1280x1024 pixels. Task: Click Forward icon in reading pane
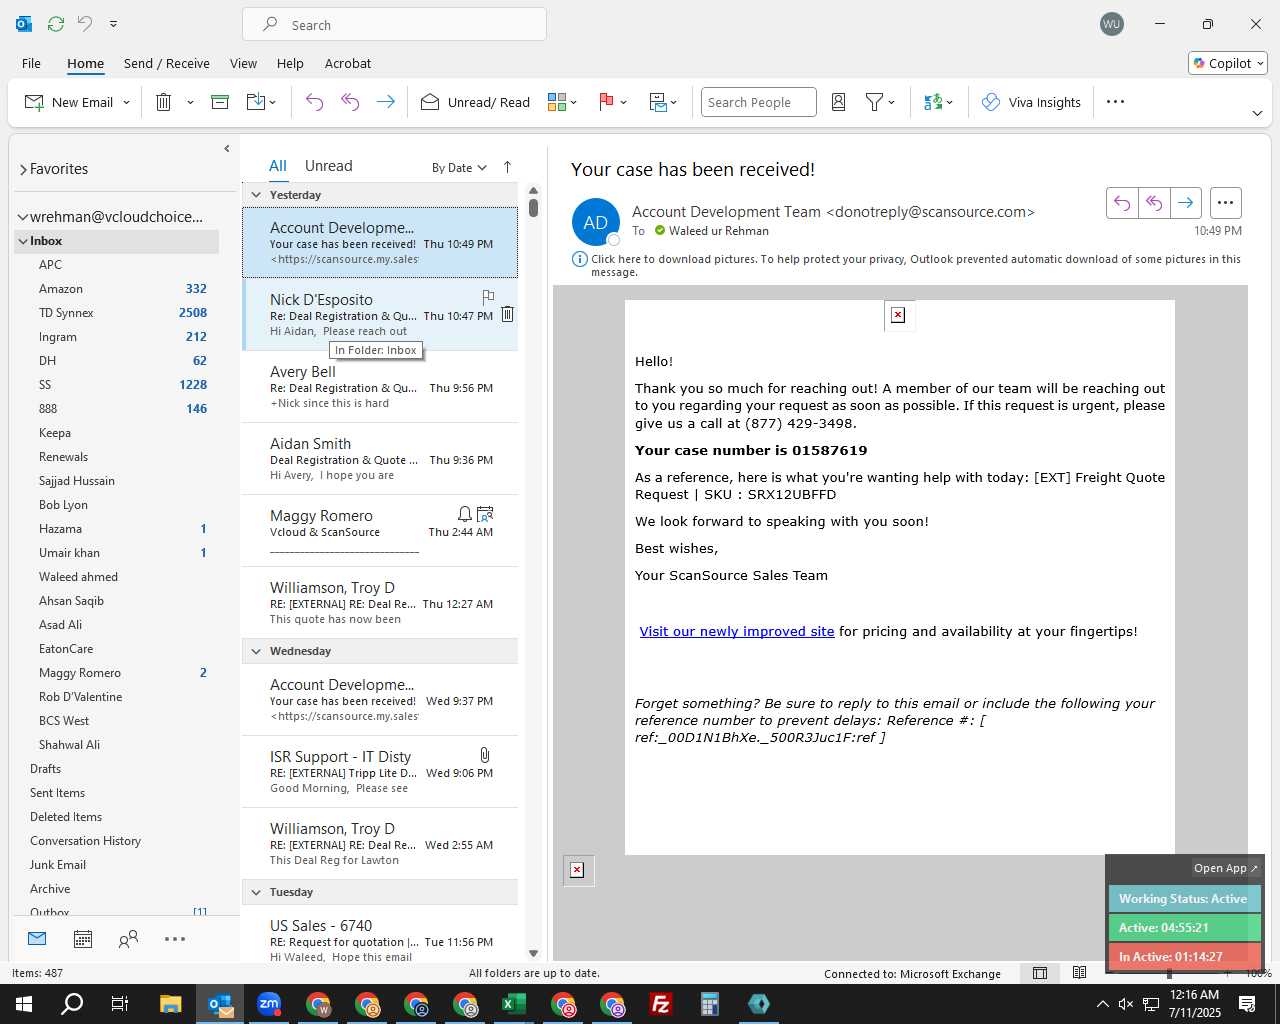pyautogui.click(x=1185, y=203)
